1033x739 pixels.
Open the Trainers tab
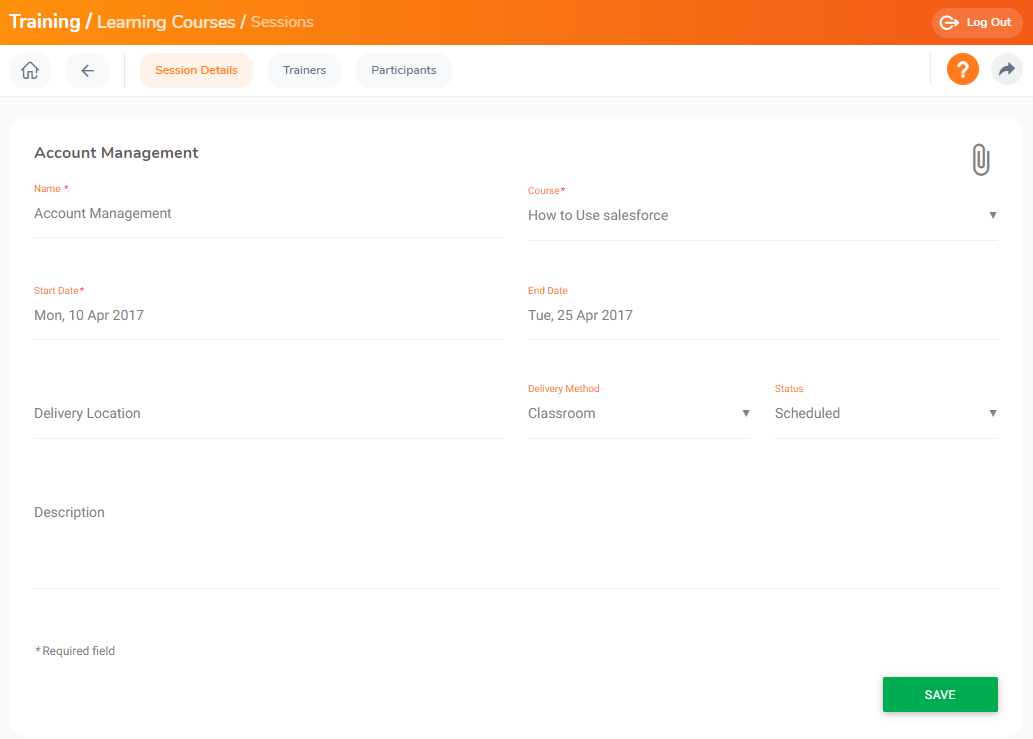304,70
